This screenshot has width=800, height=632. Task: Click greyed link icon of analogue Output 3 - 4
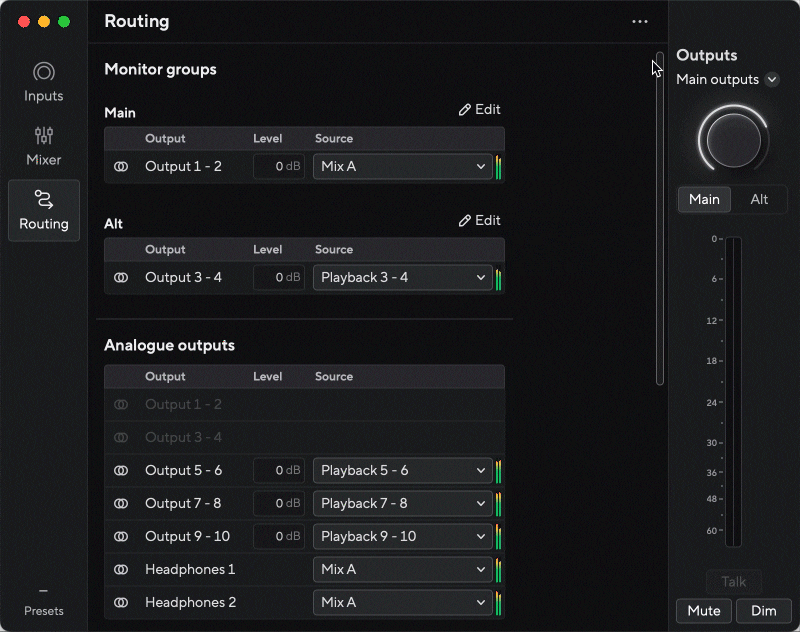click(121, 437)
